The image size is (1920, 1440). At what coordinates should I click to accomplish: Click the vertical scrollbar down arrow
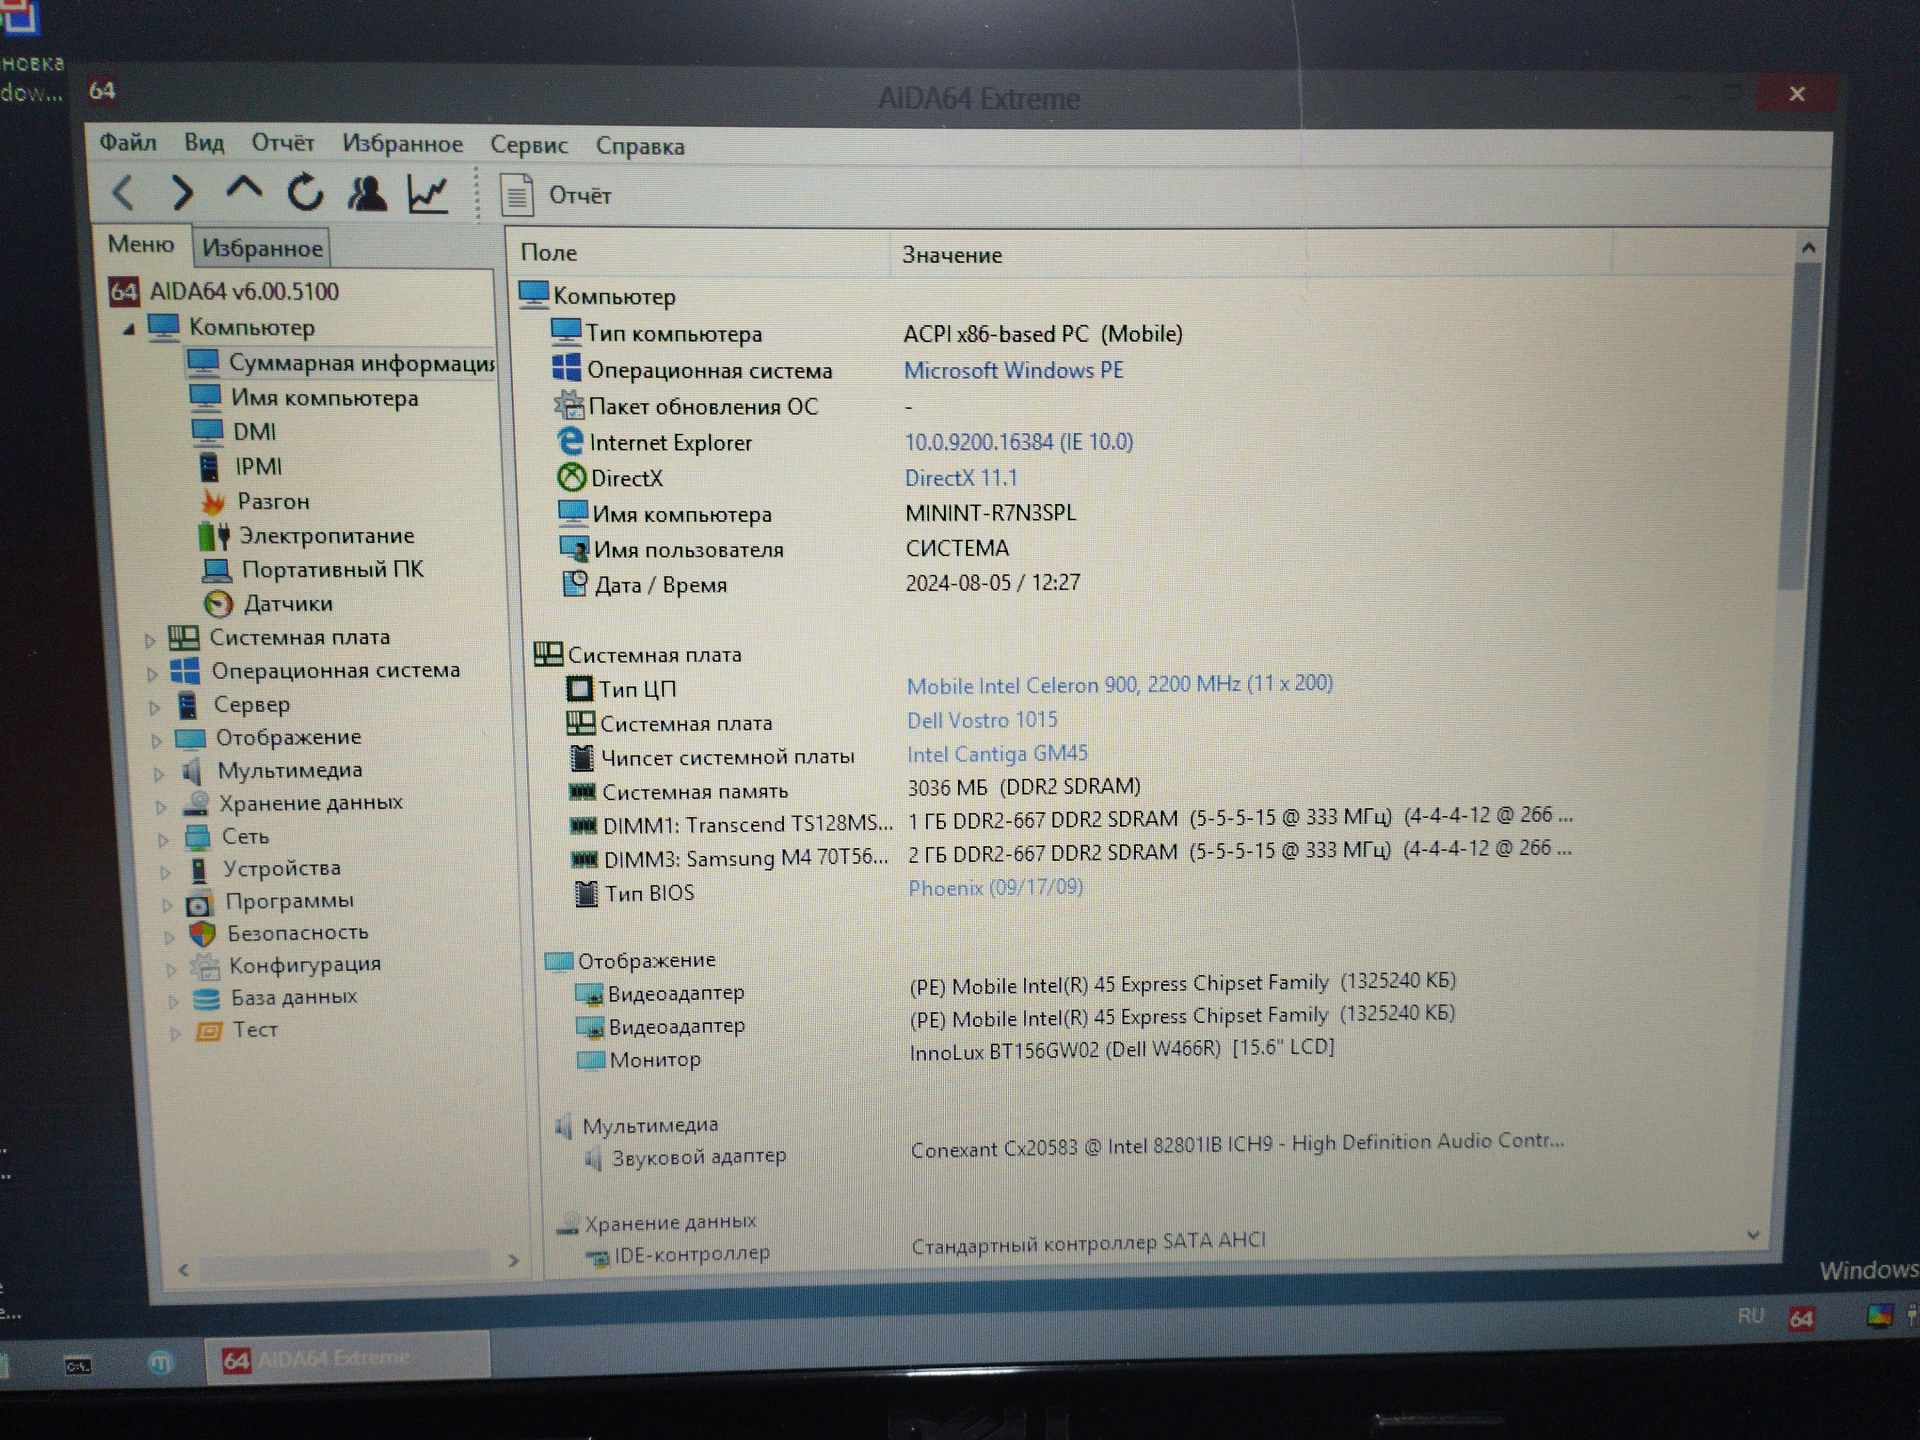1752,1235
